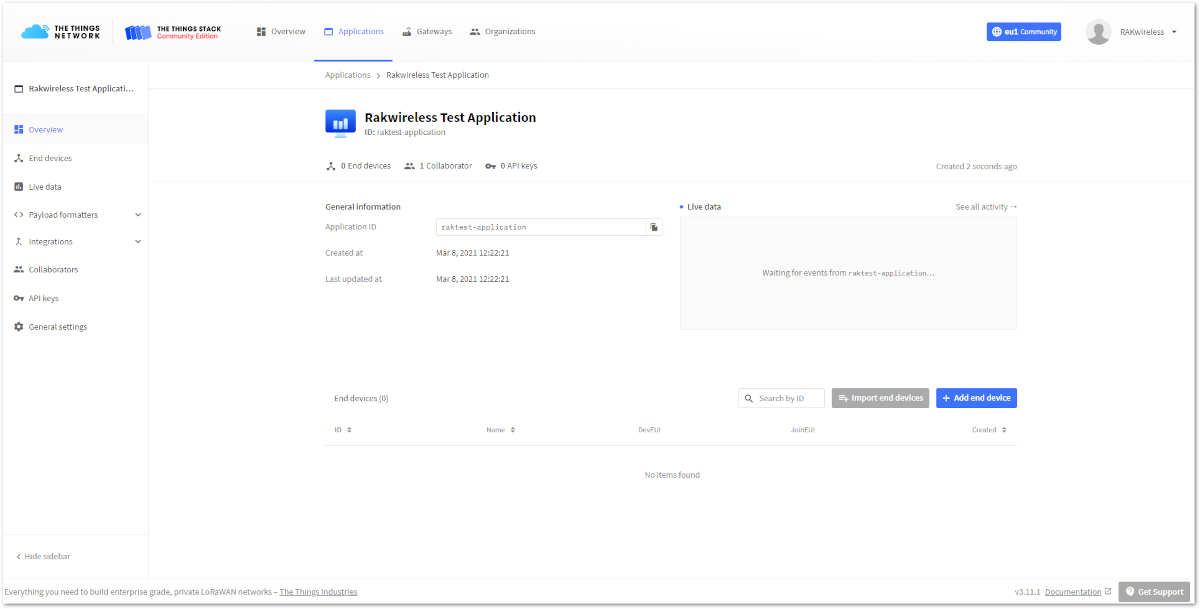Open Live data in the sidebar
Viewport: 1200px width, 609px height.
point(75,187)
